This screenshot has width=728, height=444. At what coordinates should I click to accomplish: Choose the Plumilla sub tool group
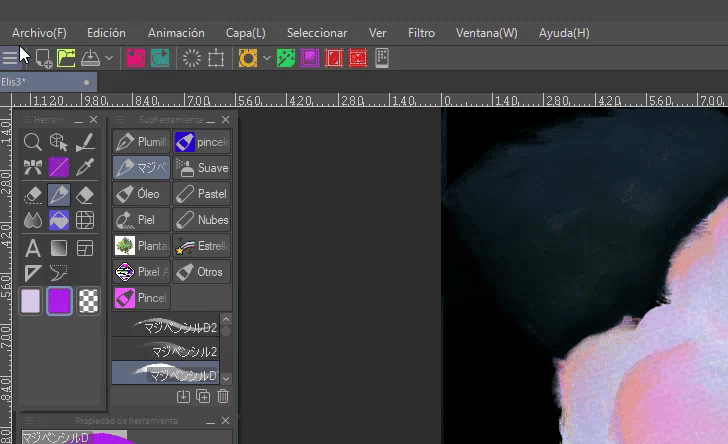tap(142, 142)
